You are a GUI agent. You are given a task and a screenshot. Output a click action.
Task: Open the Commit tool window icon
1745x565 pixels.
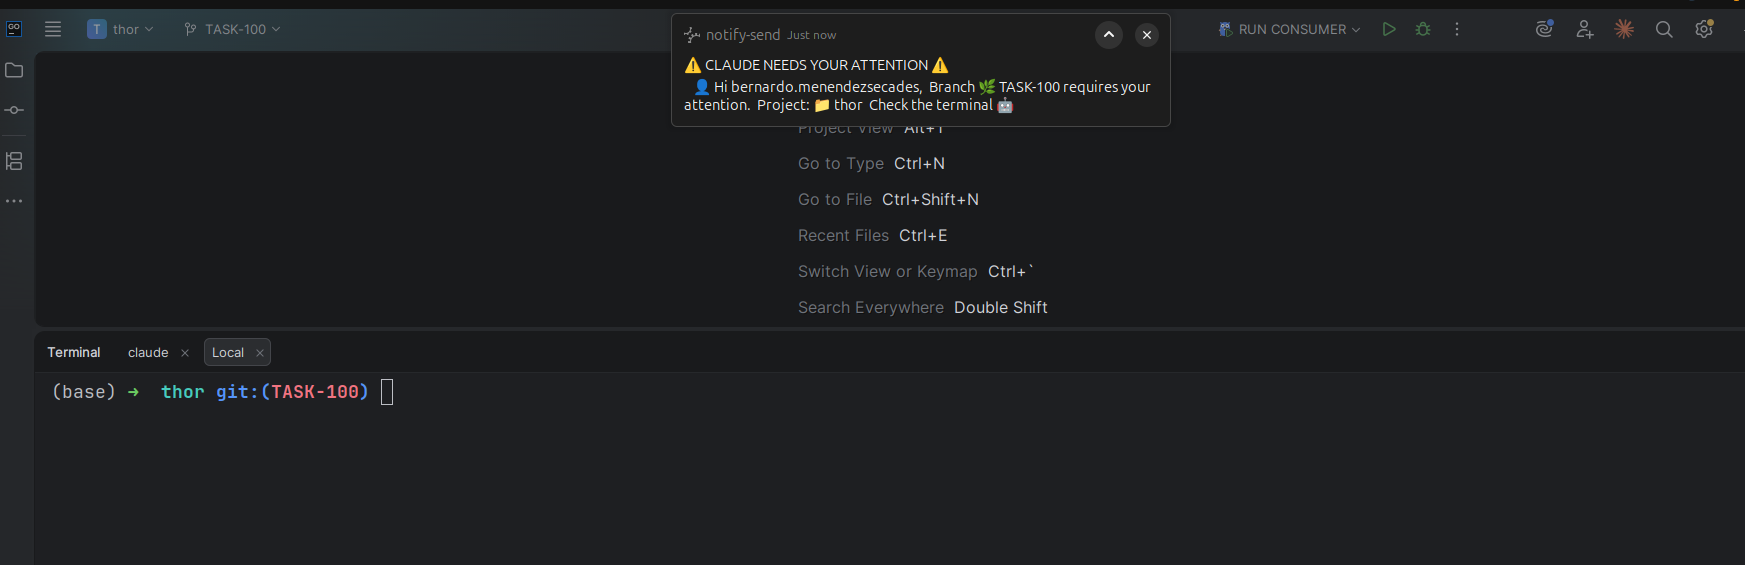click(14, 110)
